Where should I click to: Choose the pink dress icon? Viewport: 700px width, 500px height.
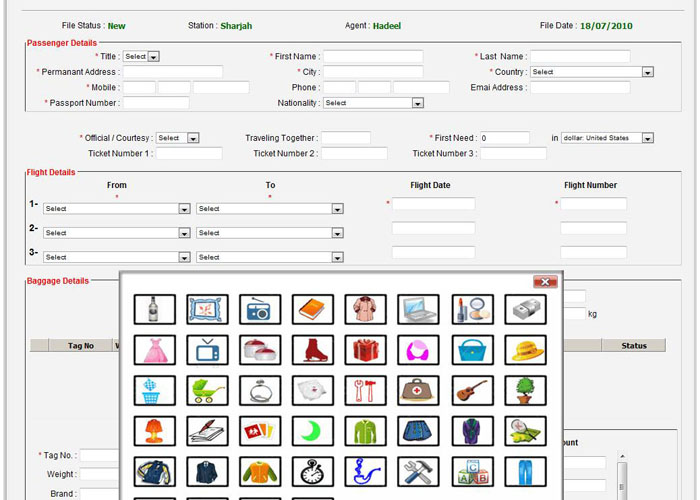pyautogui.click(x=154, y=350)
